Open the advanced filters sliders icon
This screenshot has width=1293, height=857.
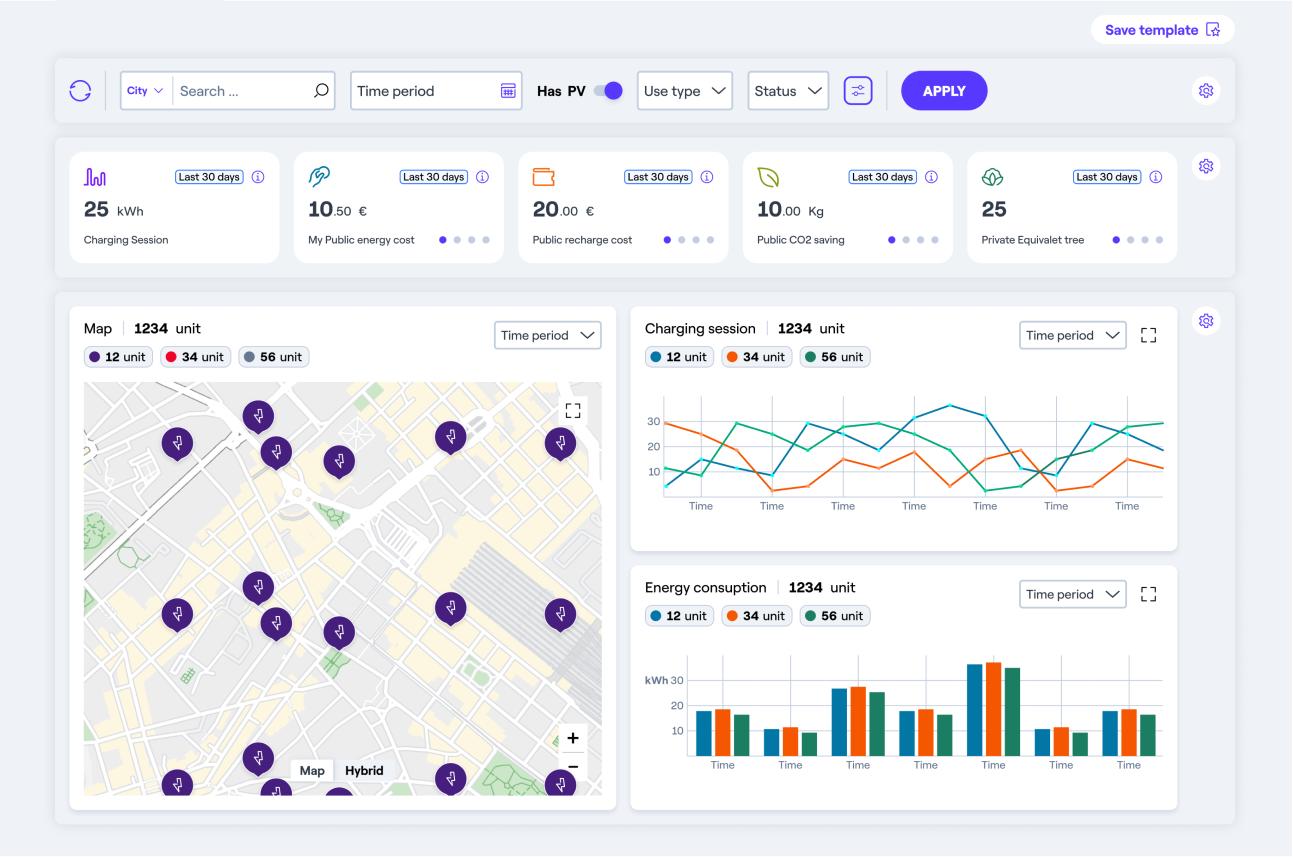(x=858, y=91)
